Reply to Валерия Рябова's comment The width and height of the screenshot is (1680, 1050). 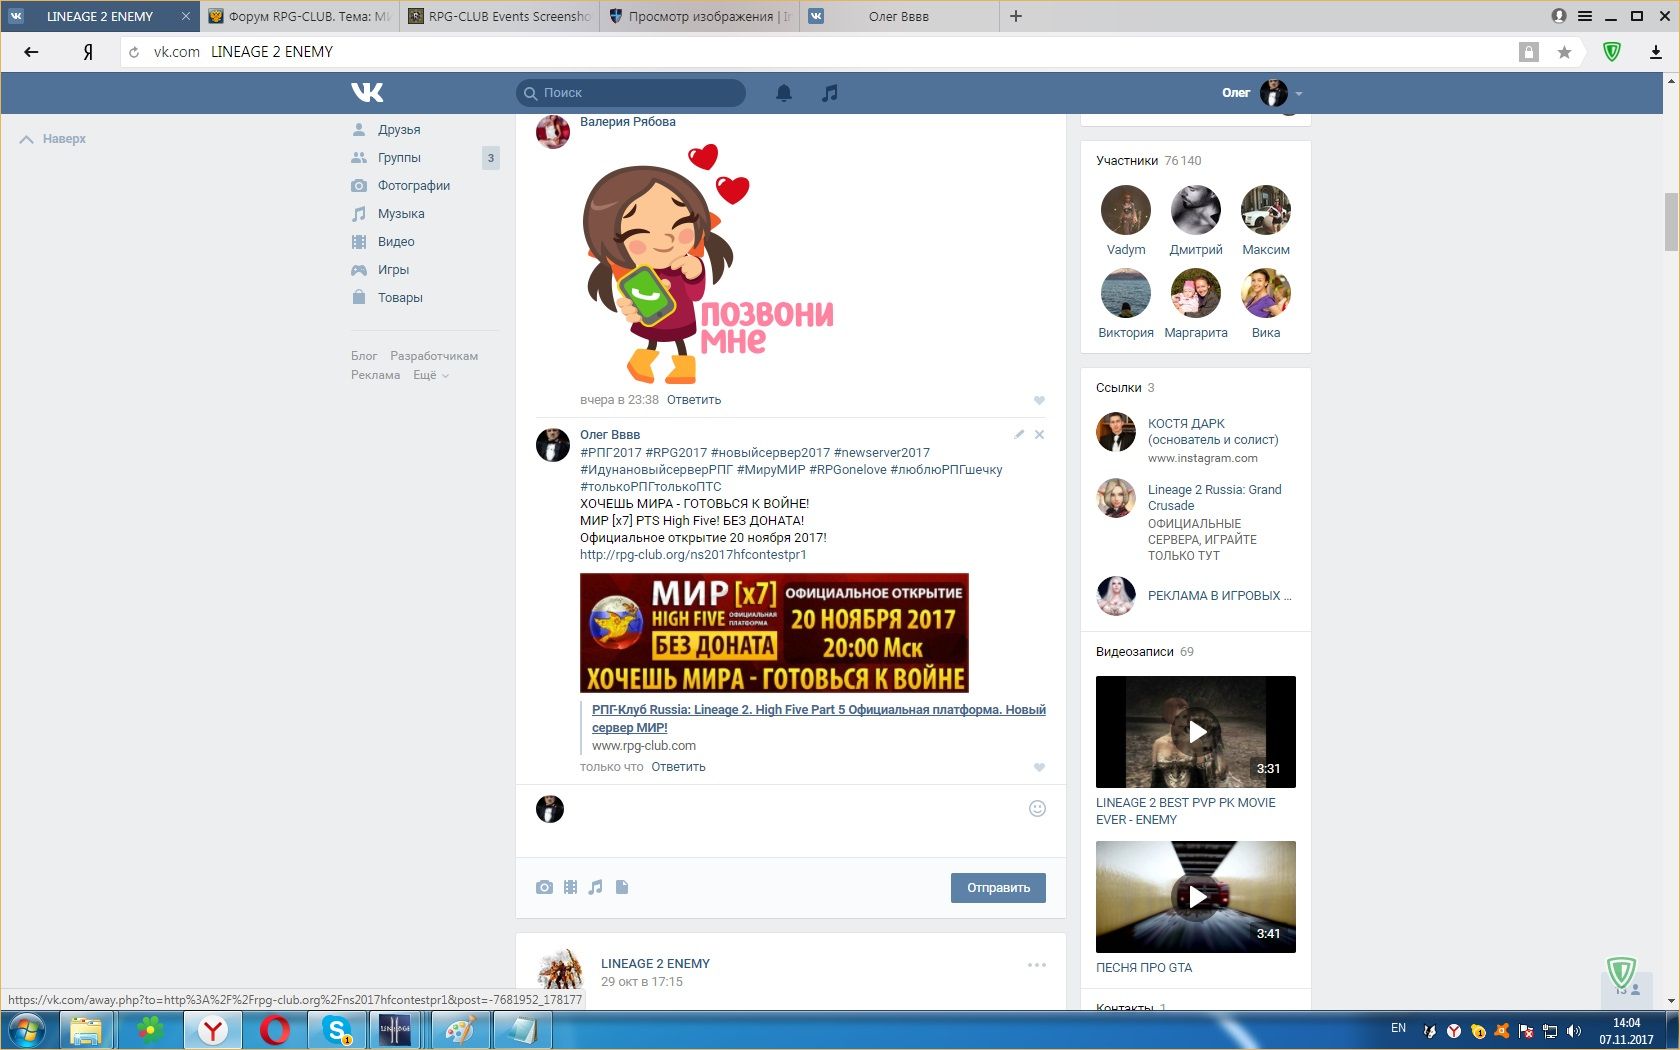(x=694, y=400)
